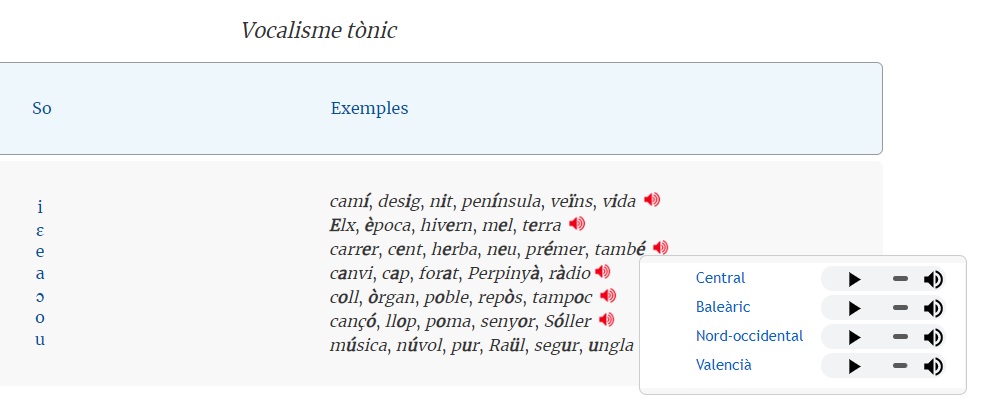The height and width of the screenshot is (412, 993).
Task: Select the Central dialect label
Action: (720, 278)
